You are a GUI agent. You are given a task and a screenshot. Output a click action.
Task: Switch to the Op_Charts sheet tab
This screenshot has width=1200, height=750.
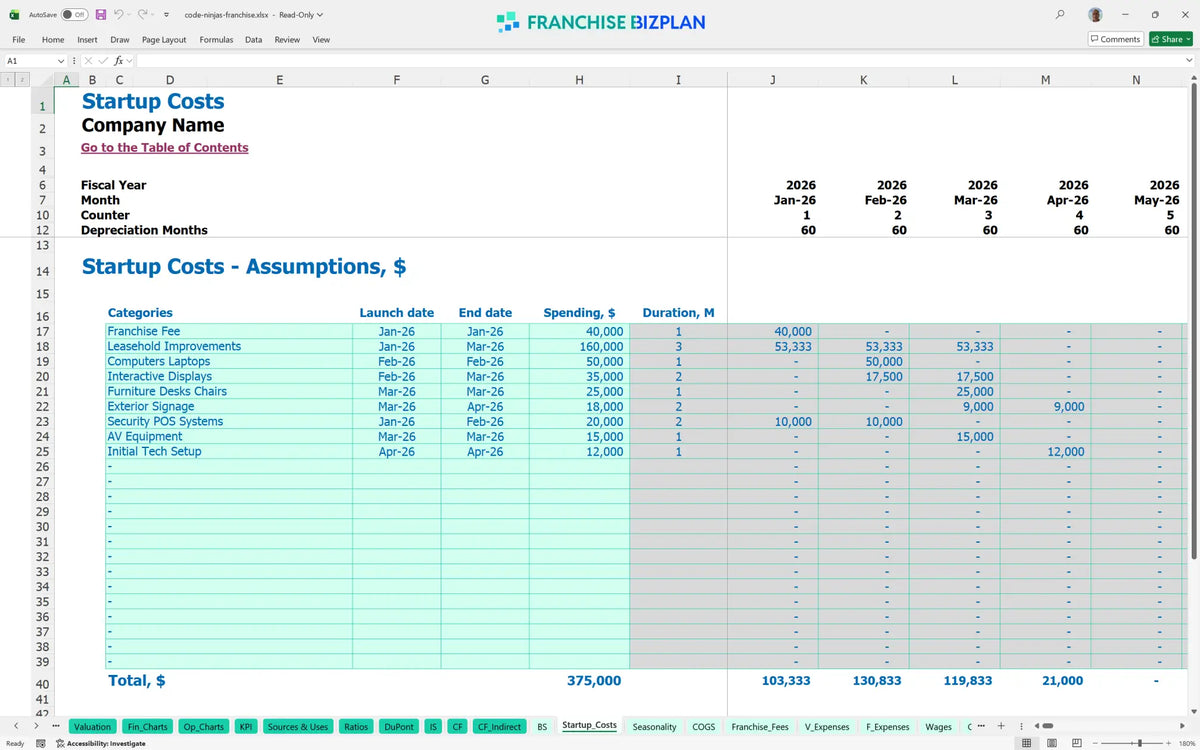pos(204,727)
